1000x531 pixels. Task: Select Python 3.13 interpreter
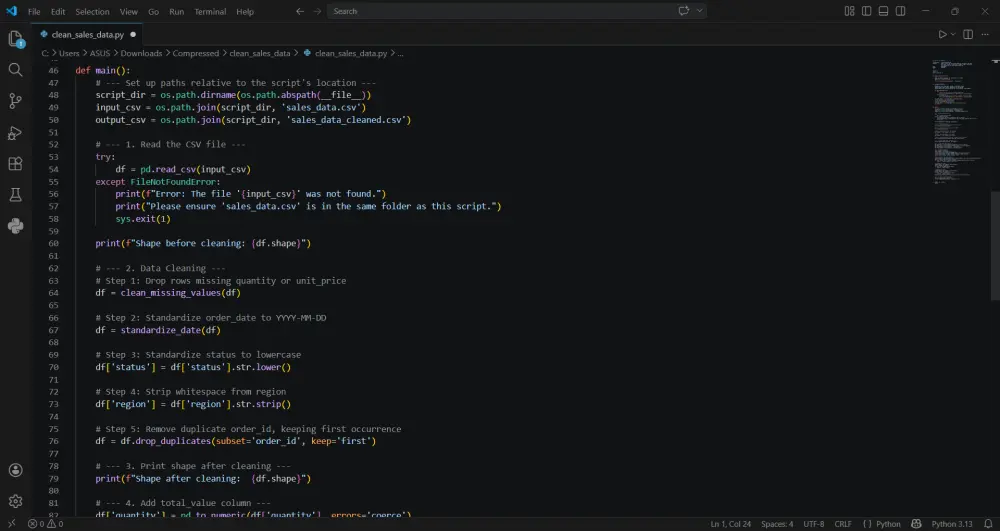[952, 524]
